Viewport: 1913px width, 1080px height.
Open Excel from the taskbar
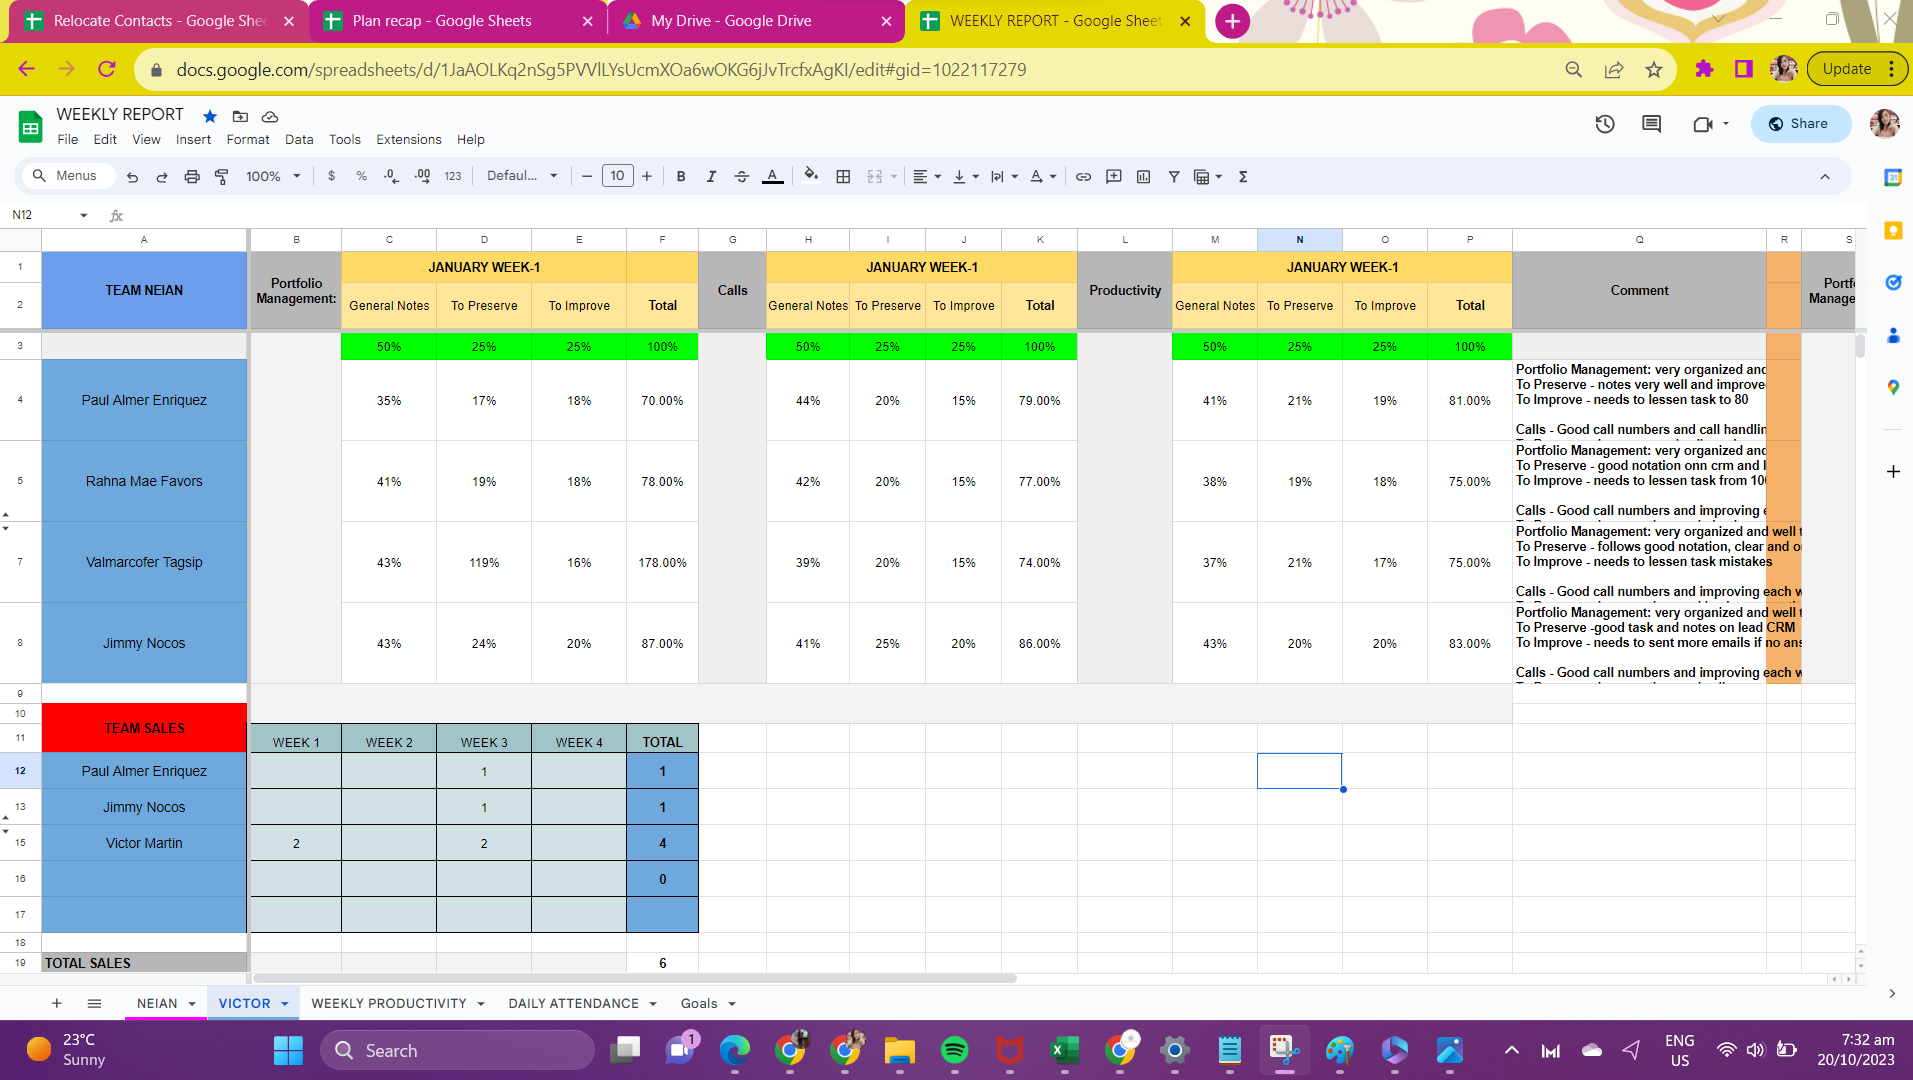pos(1064,1050)
